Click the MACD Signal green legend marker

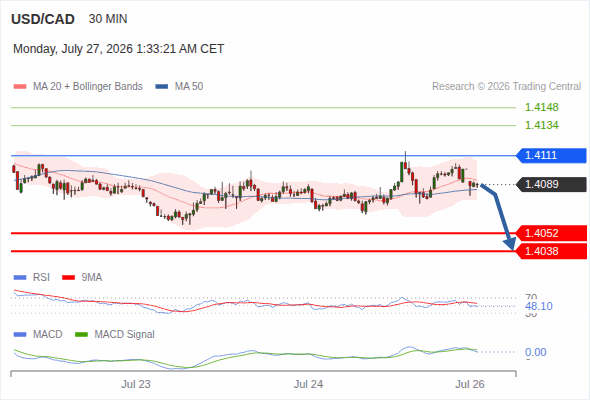coord(81,335)
